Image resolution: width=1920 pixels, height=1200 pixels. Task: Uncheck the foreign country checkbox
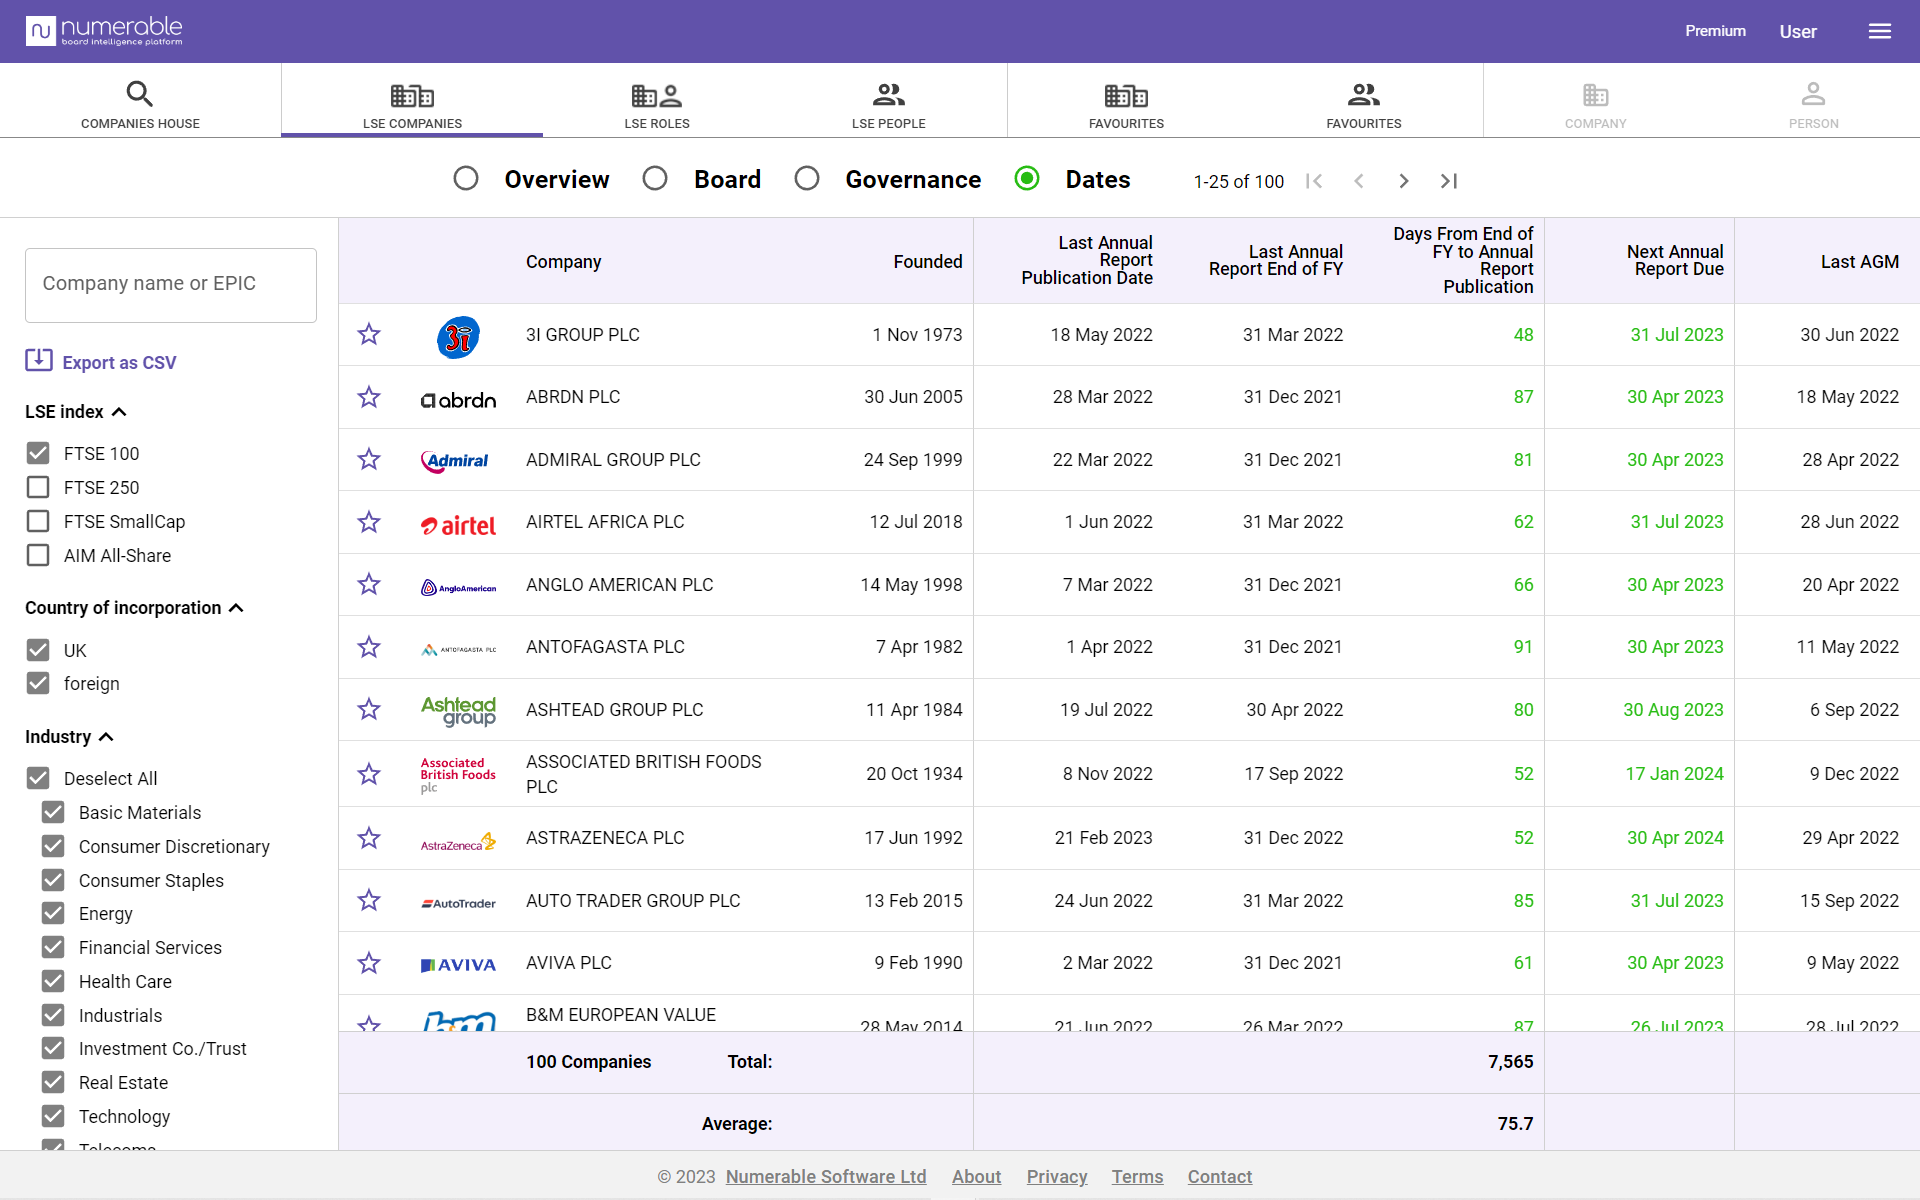[38, 683]
